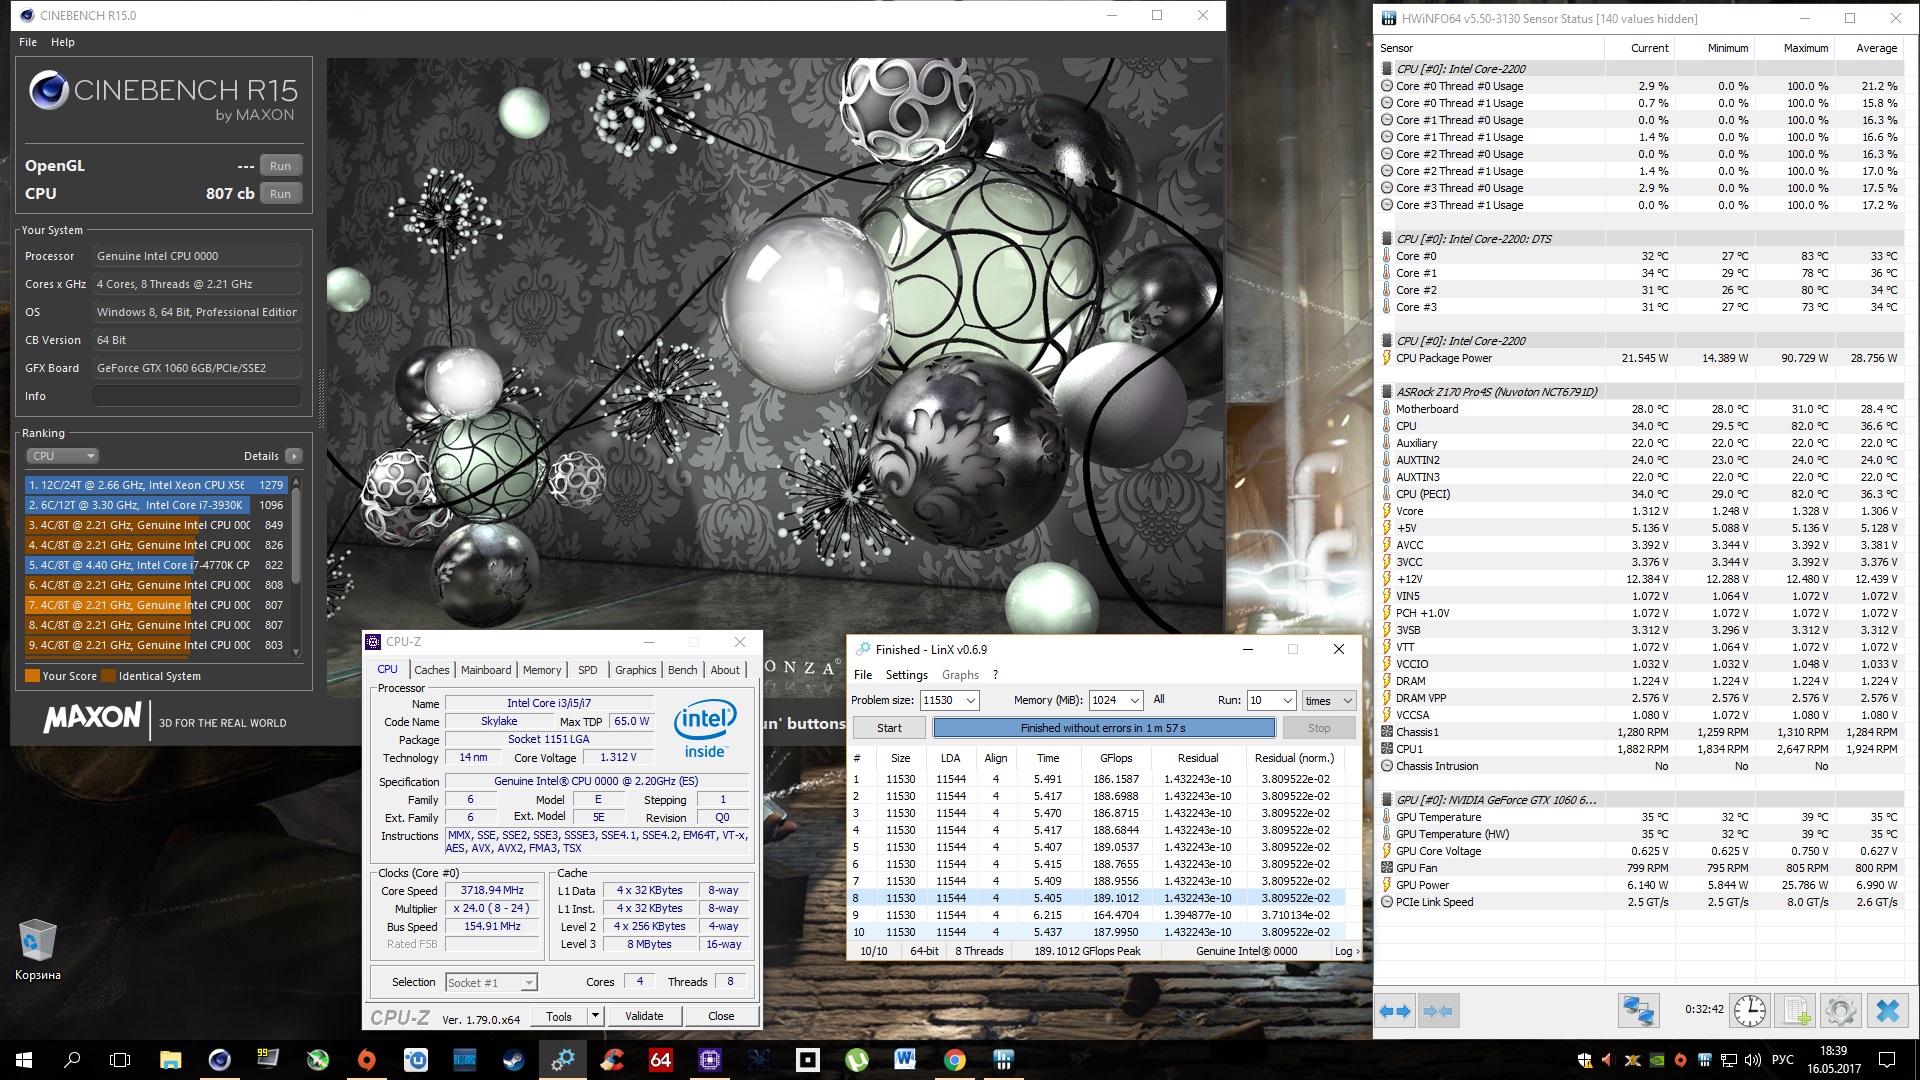Run the OpenGL benchmark in Cinebench
Image resolution: width=1920 pixels, height=1080 pixels.
coord(281,166)
